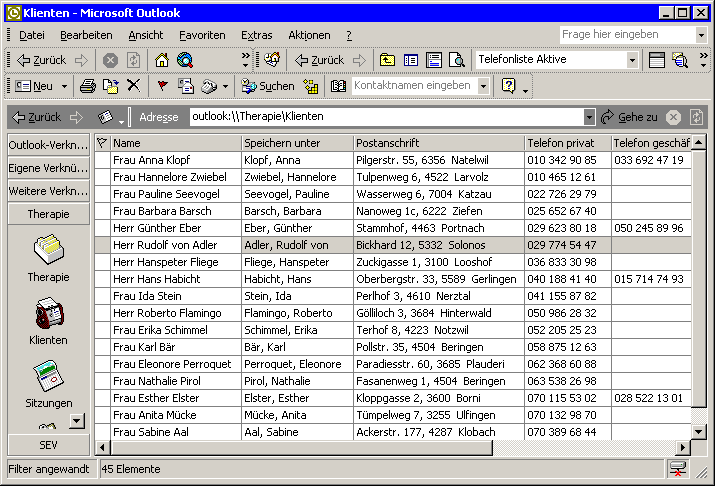Open the Ansicht menu

pos(145,35)
